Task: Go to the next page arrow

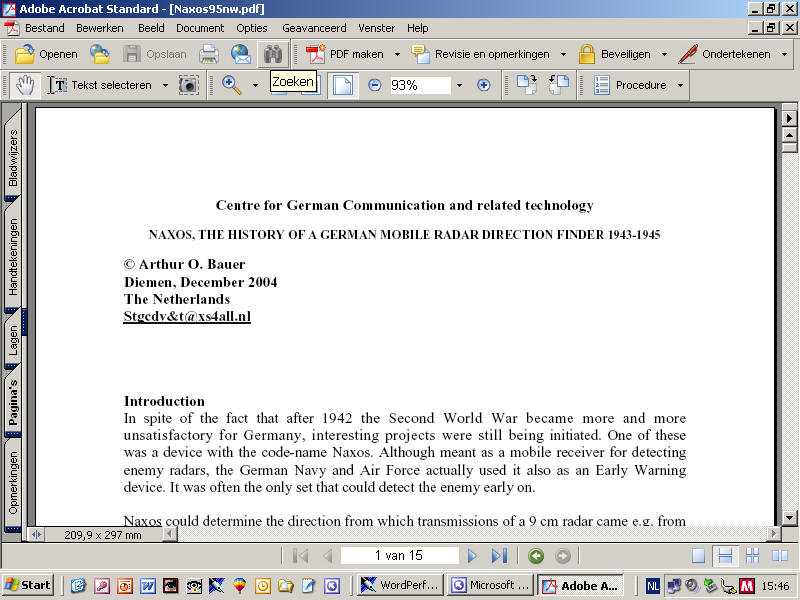Action: (x=472, y=556)
